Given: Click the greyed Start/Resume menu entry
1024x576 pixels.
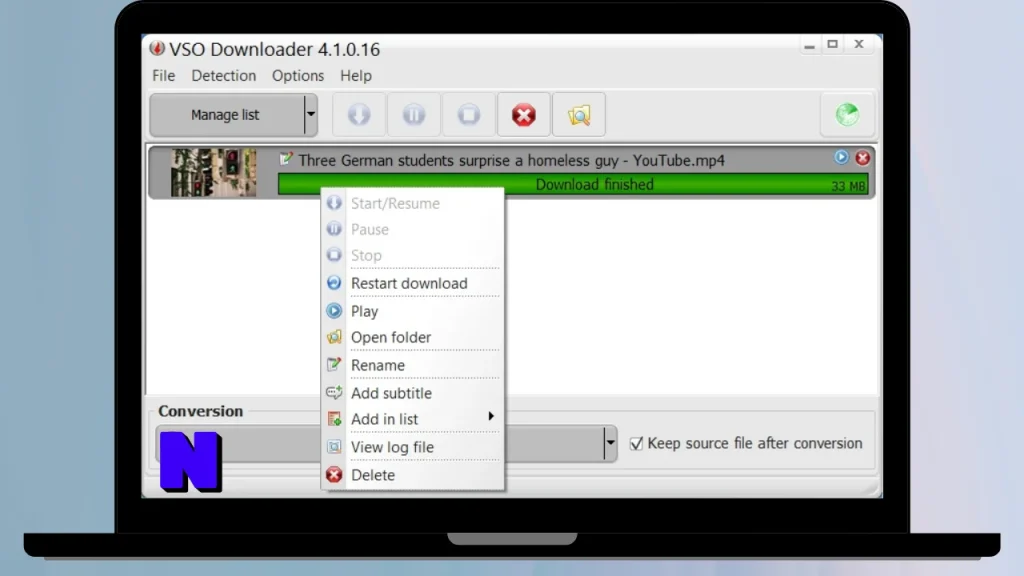Looking at the screenshot, I should pyautogui.click(x=413, y=203).
